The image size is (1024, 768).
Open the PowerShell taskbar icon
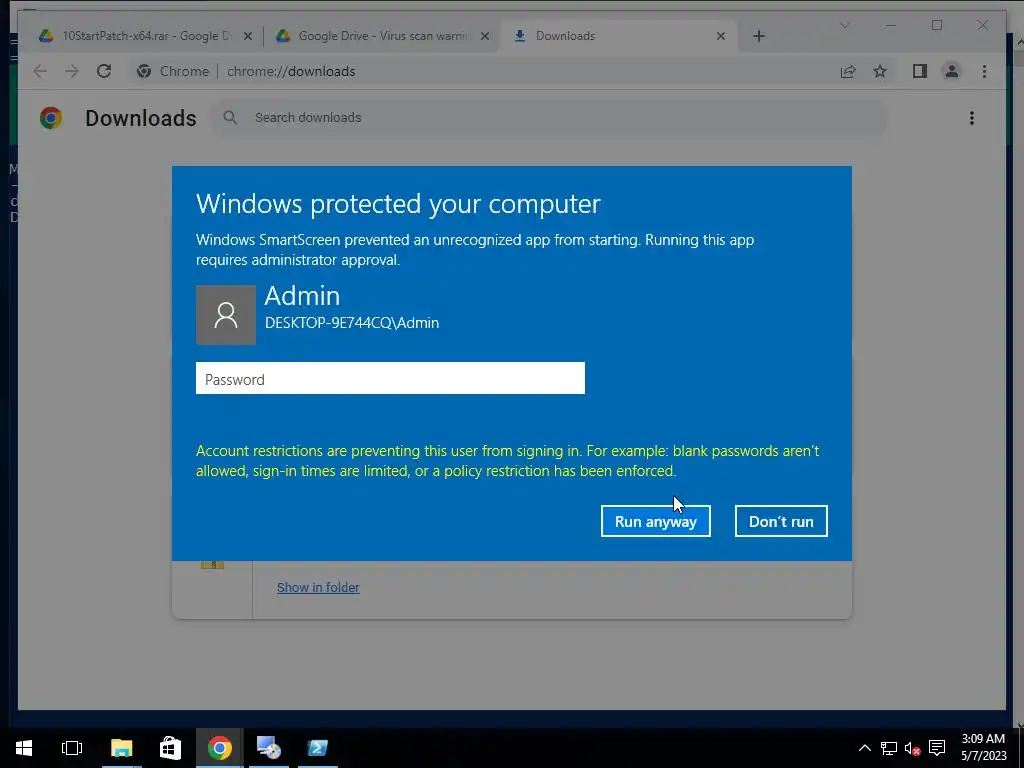(317, 748)
